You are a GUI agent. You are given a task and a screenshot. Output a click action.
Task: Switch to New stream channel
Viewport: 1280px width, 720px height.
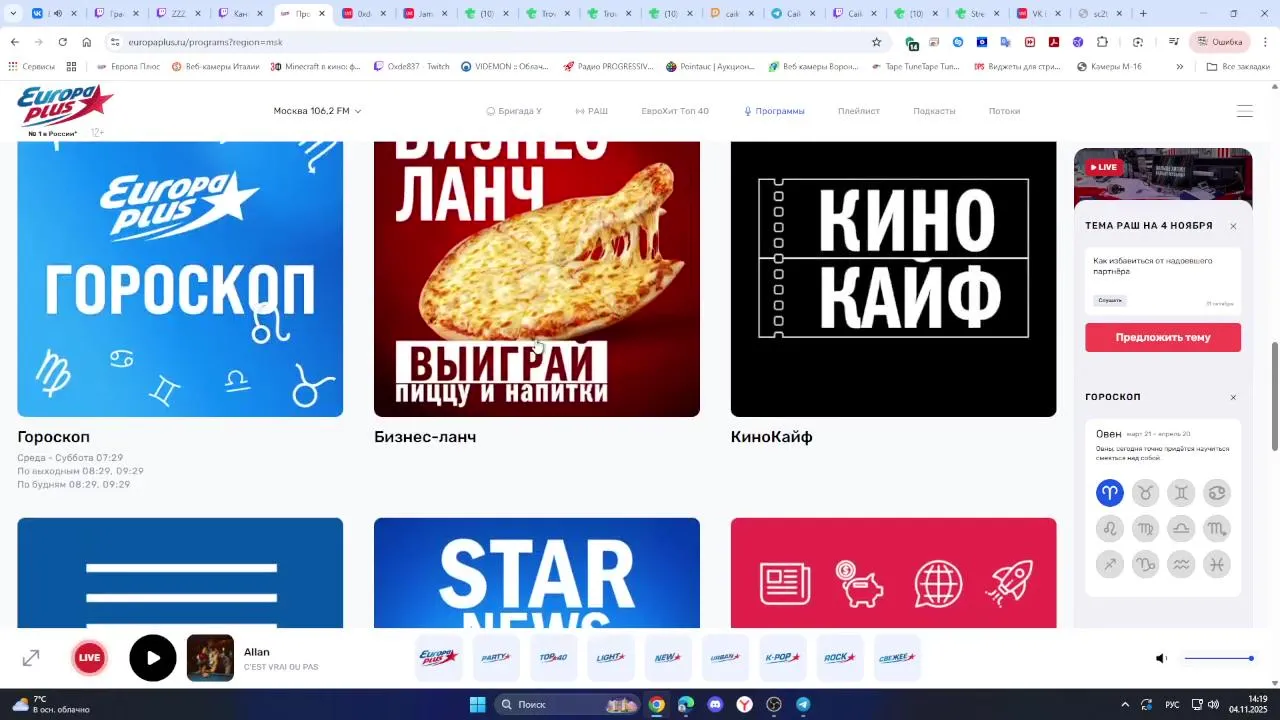click(667, 658)
